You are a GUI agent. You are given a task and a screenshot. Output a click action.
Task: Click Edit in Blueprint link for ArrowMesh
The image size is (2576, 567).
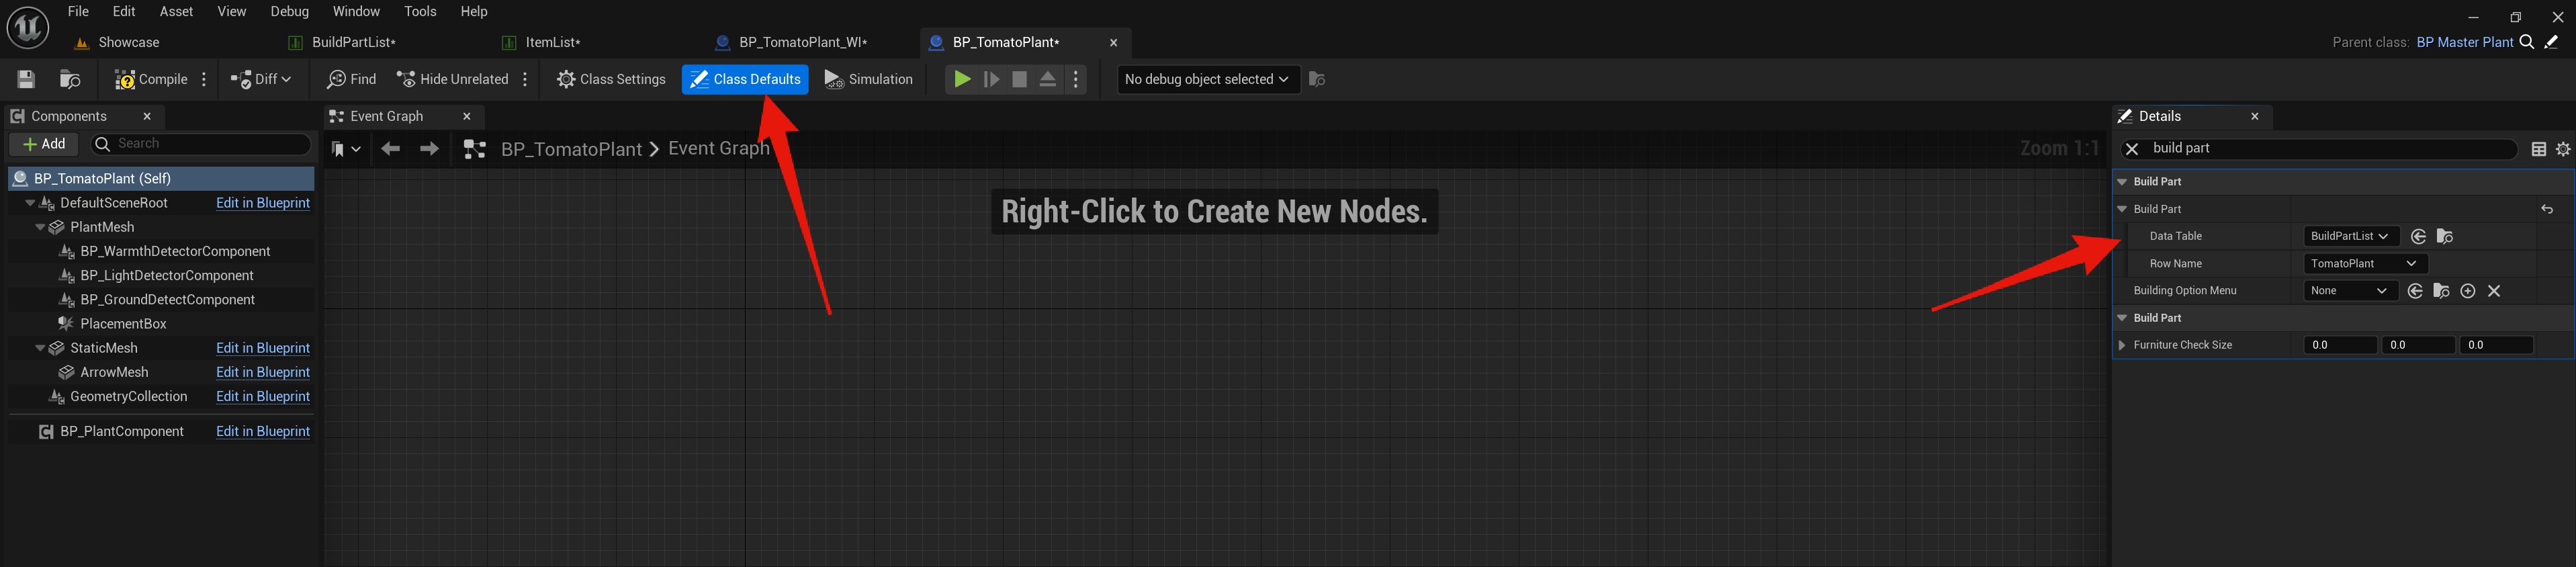(x=263, y=372)
